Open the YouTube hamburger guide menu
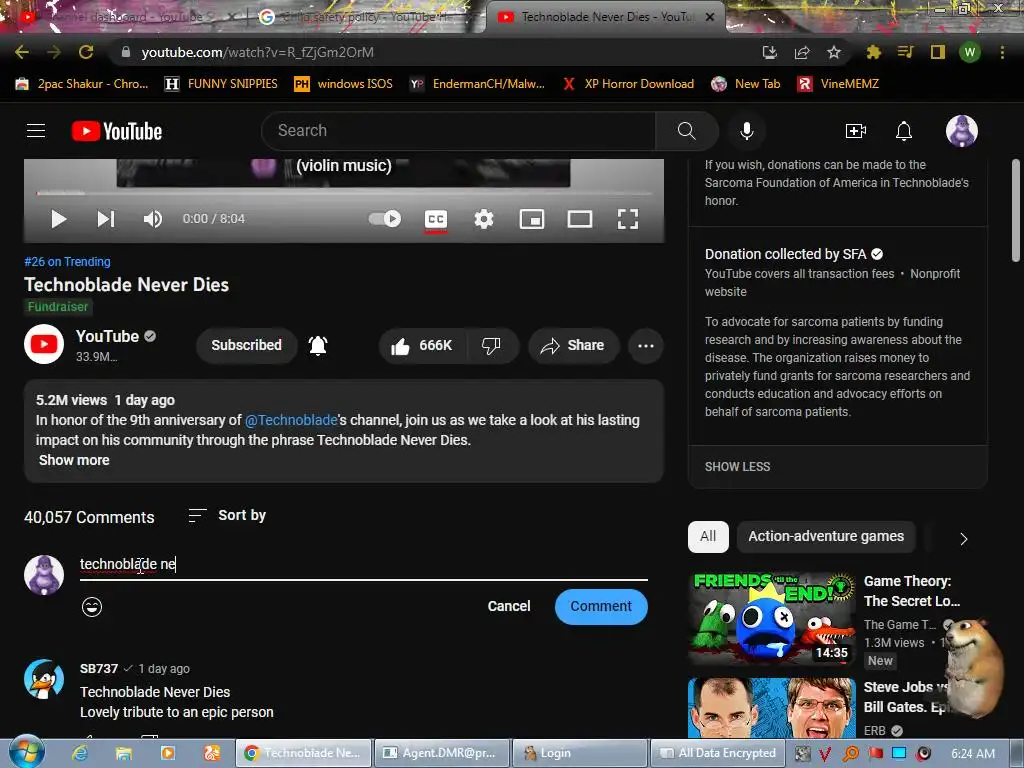1024x768 pixels. click(x=36, y=131)
